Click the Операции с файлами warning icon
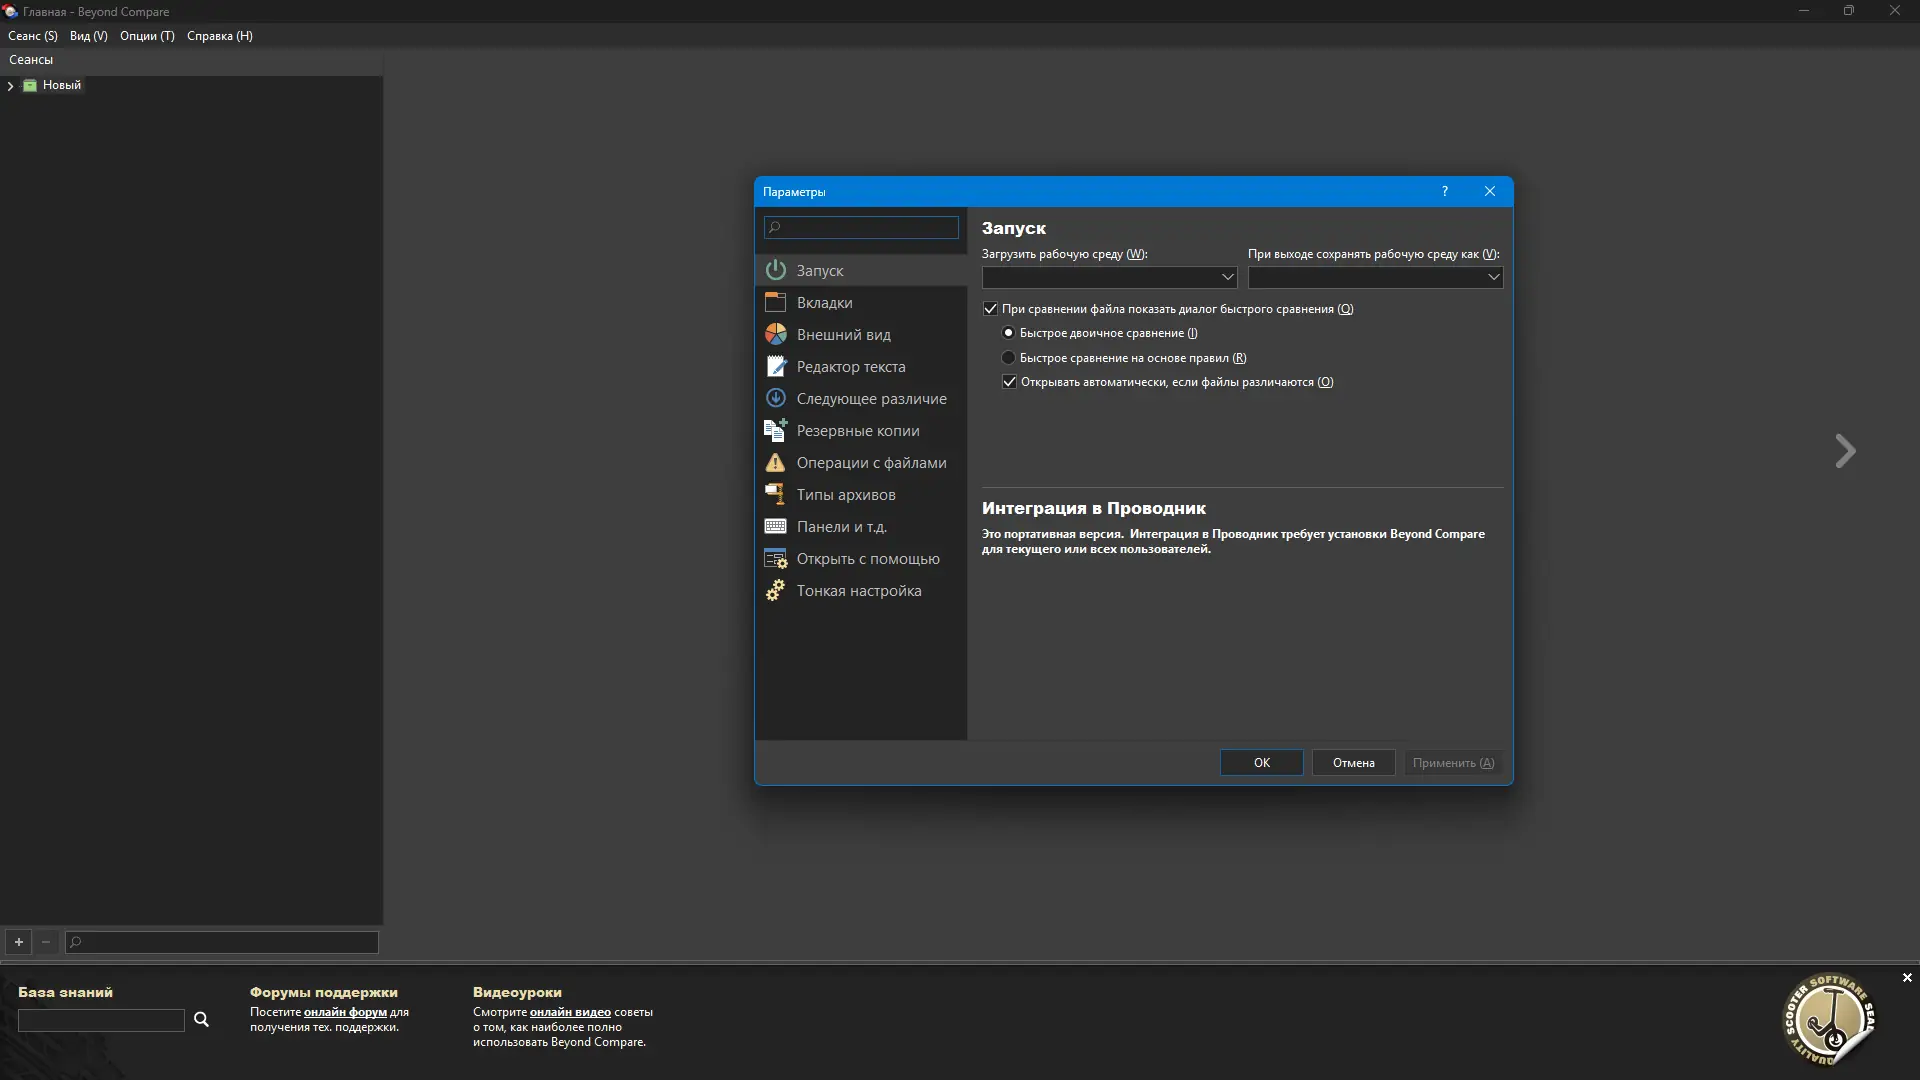The height and width of the screenshot is (1080, 1920). (775, 462)
